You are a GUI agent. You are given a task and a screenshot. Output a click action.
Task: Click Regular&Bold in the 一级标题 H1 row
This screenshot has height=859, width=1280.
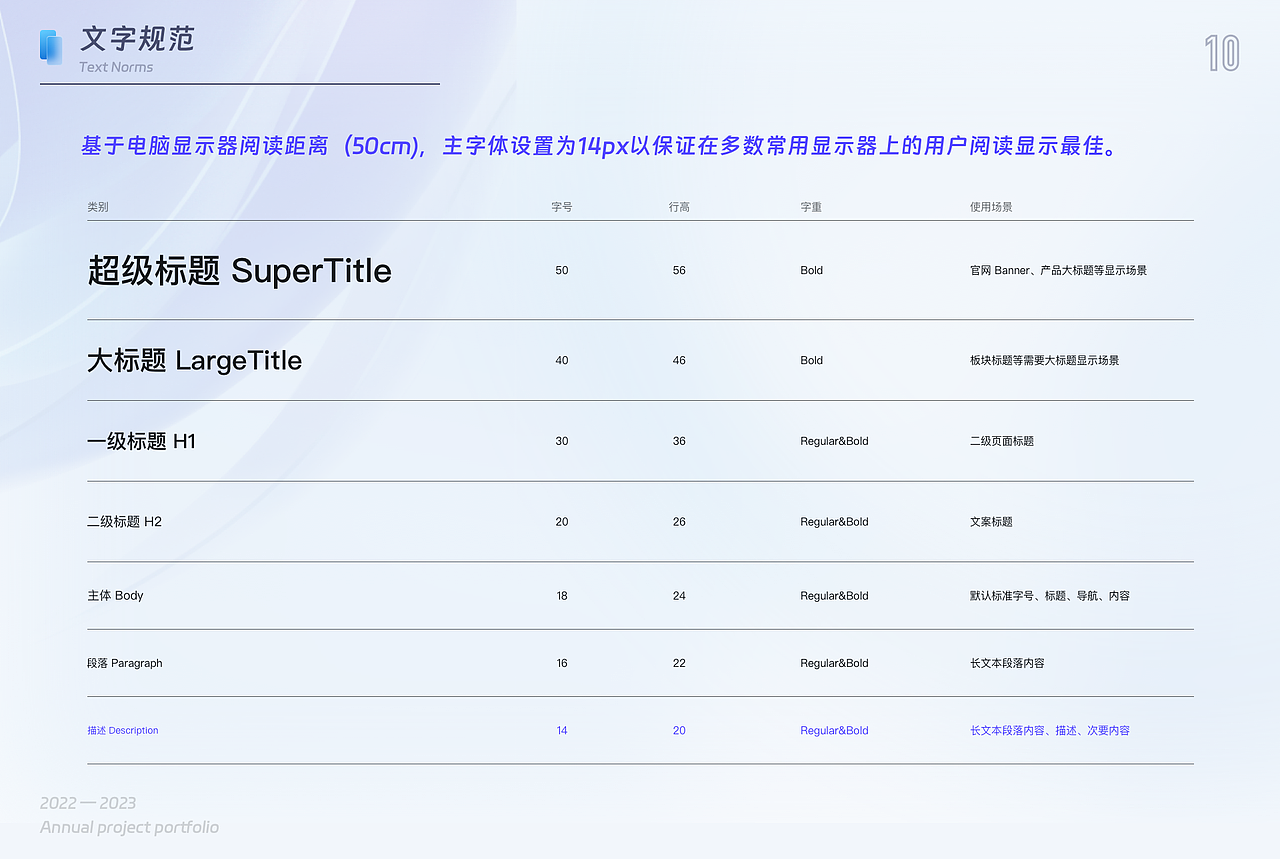pos(834,441)
